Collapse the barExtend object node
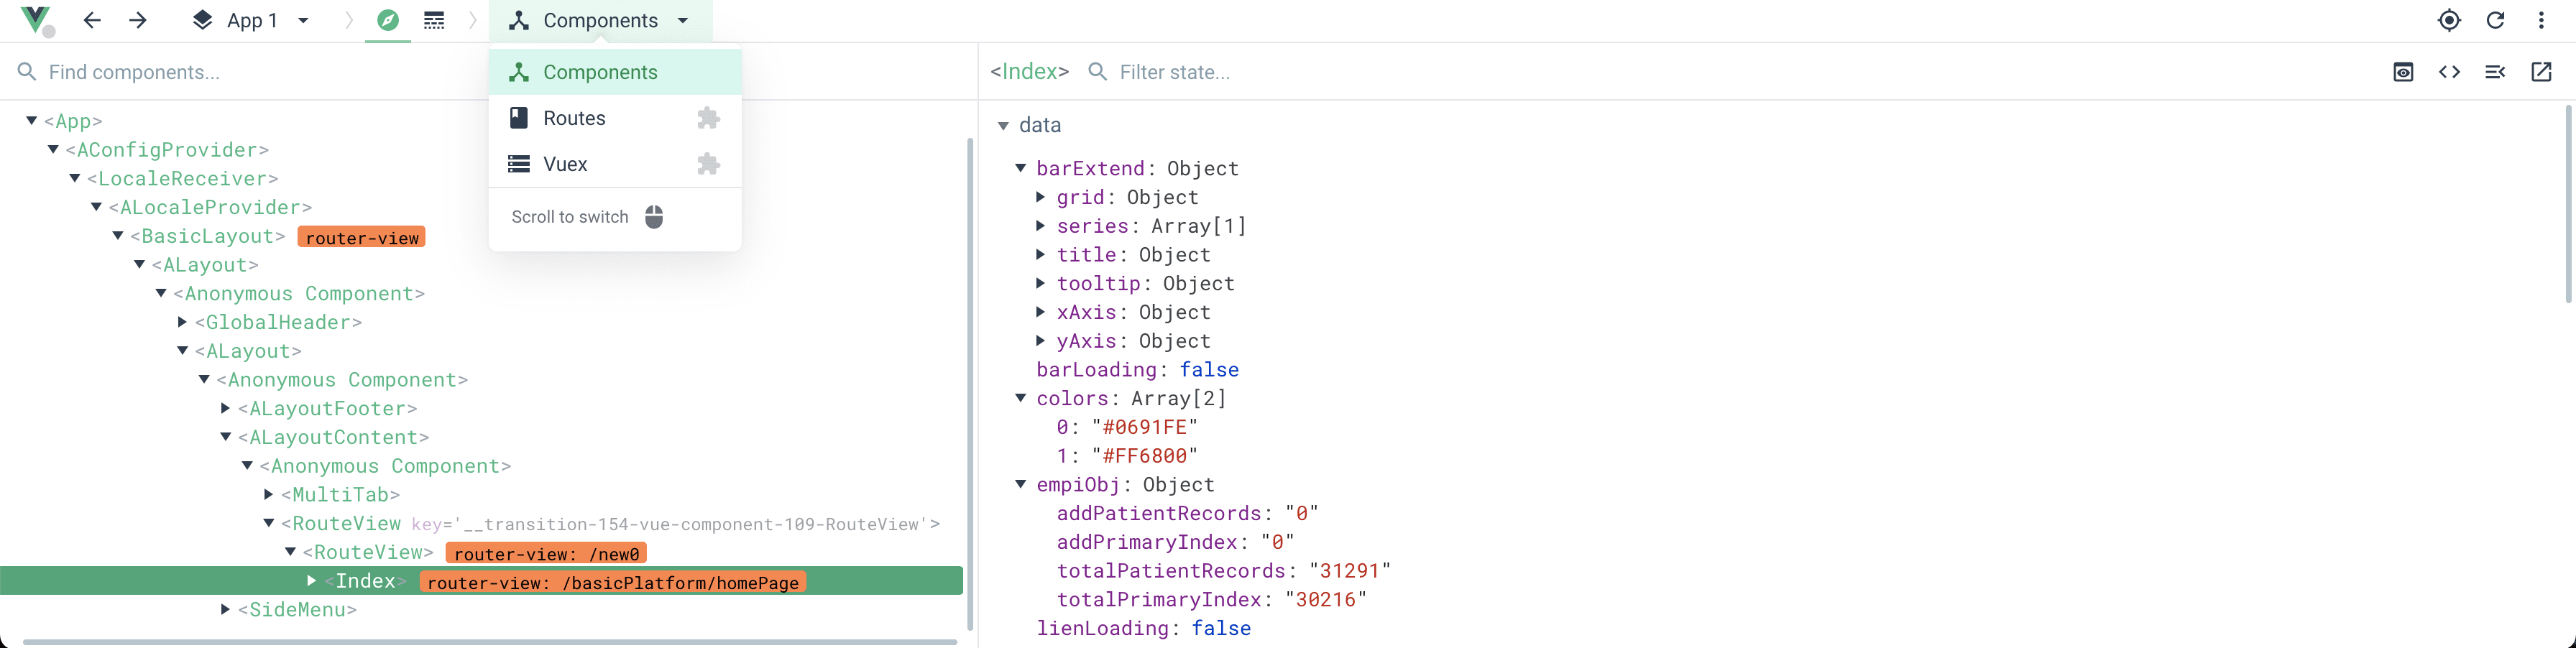Screen dimensions: 2576x648 [1020, 168]
